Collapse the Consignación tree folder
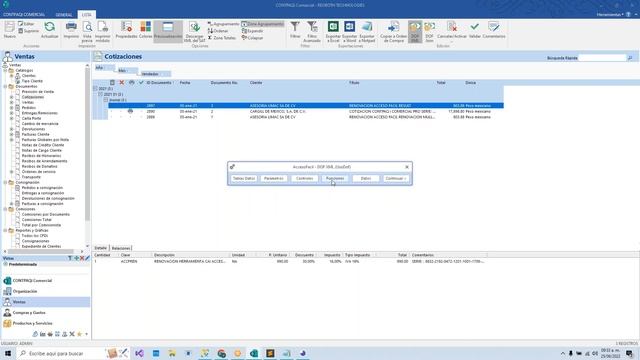Screen dimensions: 640x360 tap(5, 182)
